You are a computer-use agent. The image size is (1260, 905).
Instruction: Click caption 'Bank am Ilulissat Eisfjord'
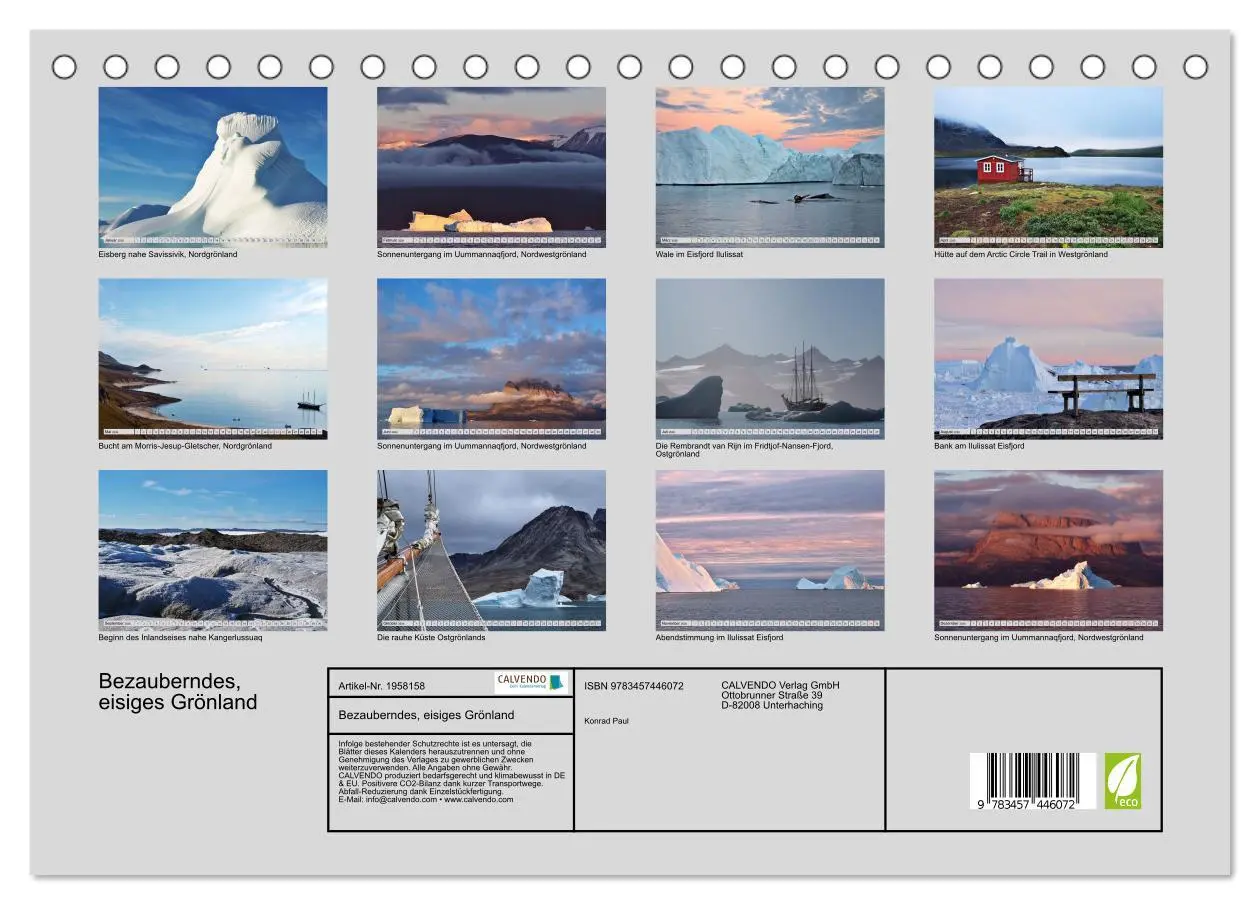(979, 446)
